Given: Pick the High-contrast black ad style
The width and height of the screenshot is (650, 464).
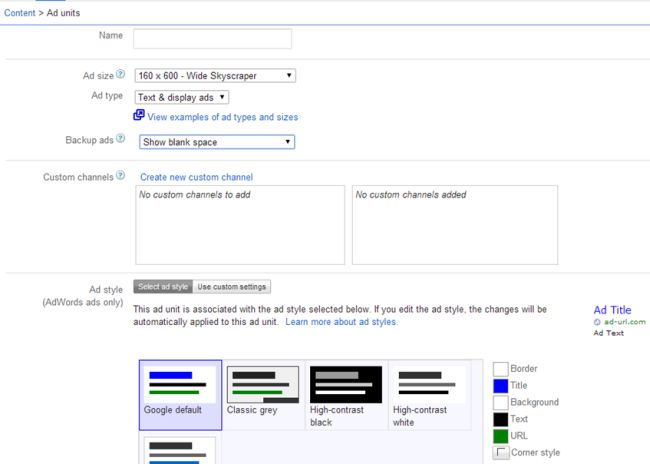Looking at the screenshot, I should coord(346,395).
